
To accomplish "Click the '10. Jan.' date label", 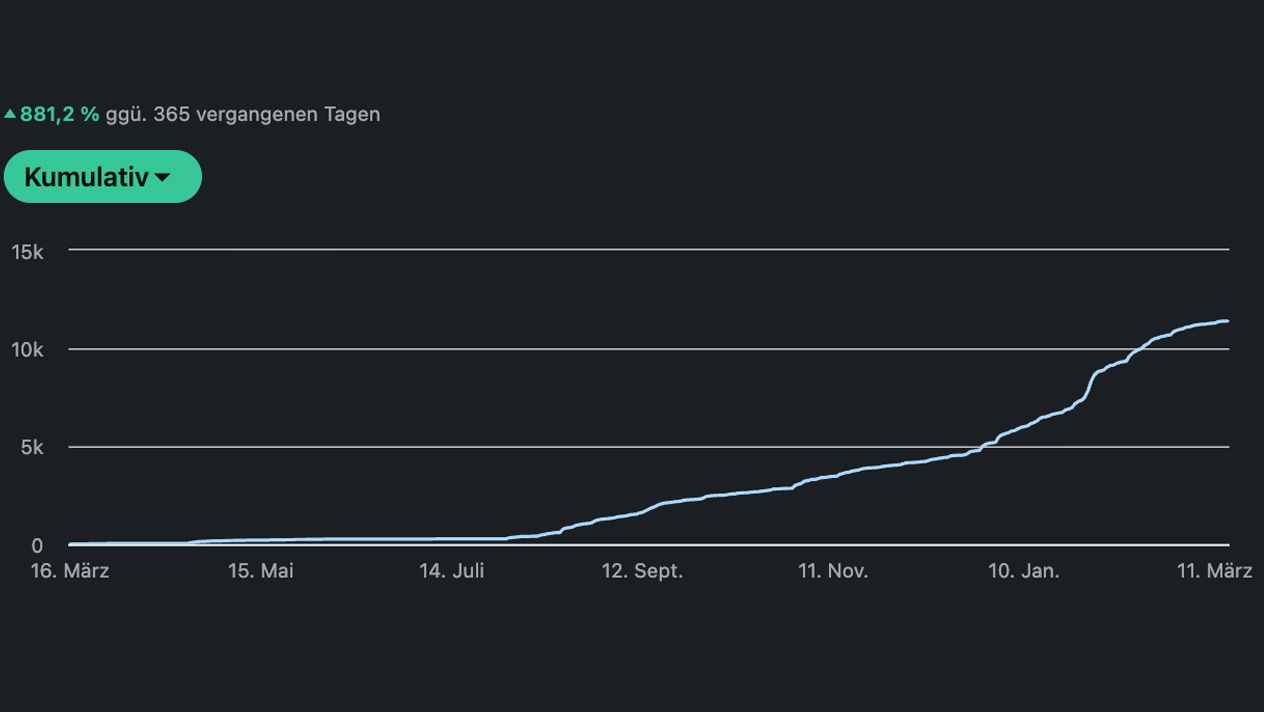I will click(1023, 571).
